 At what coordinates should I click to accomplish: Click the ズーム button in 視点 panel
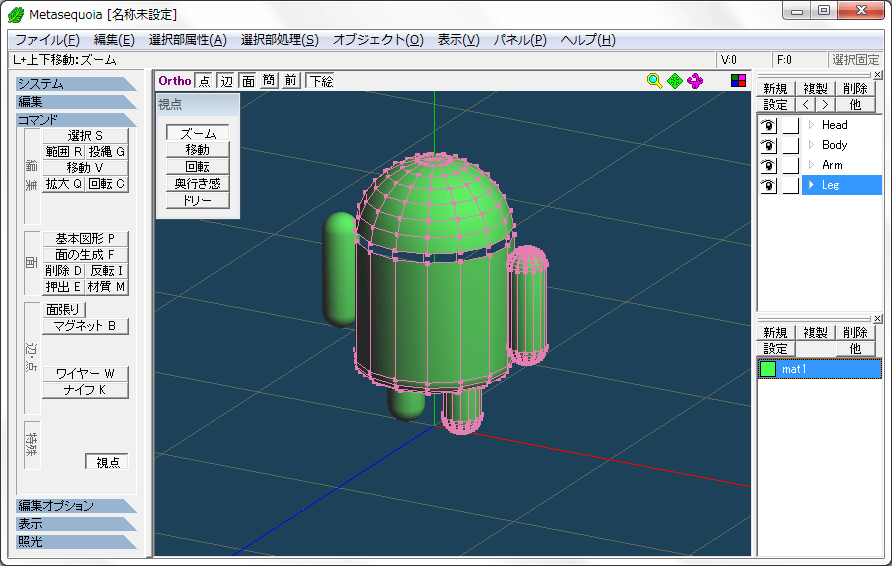click(197, 133)
